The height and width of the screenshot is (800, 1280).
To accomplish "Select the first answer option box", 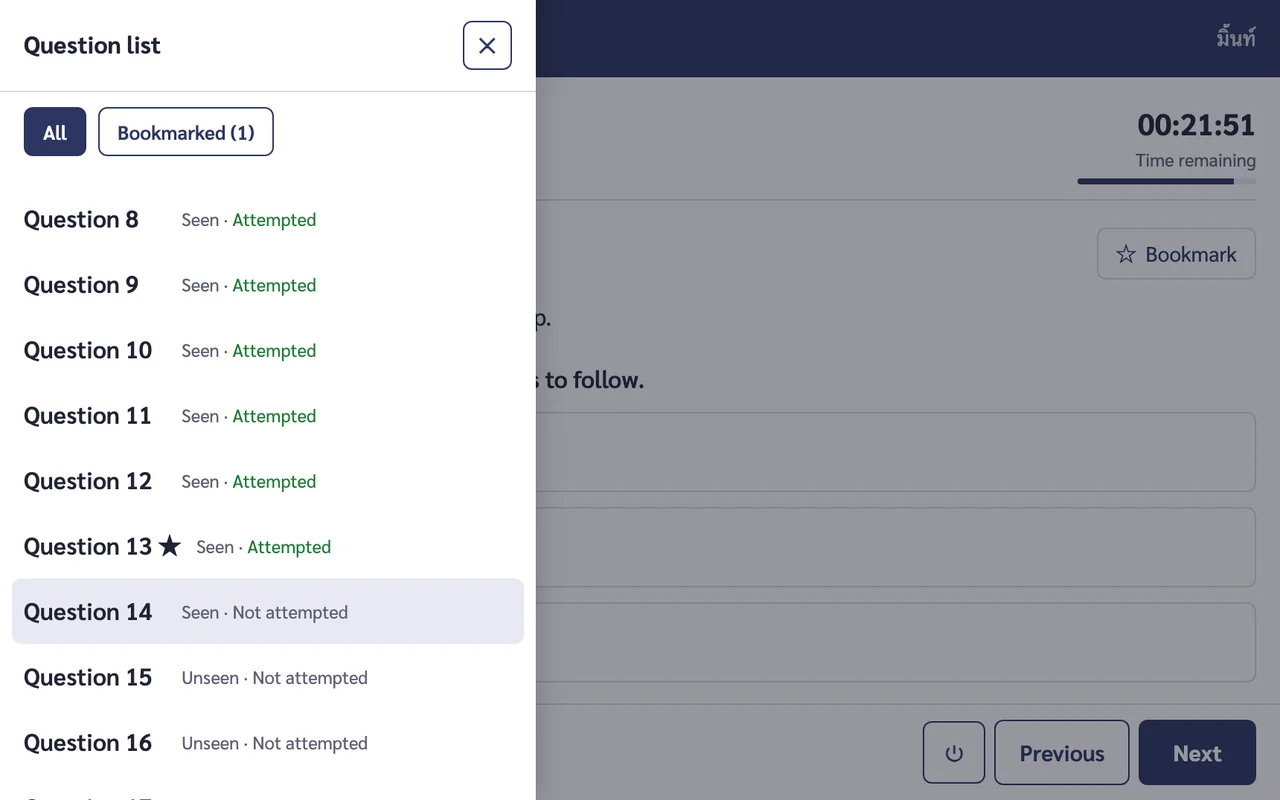I will (x=896, y=452).
